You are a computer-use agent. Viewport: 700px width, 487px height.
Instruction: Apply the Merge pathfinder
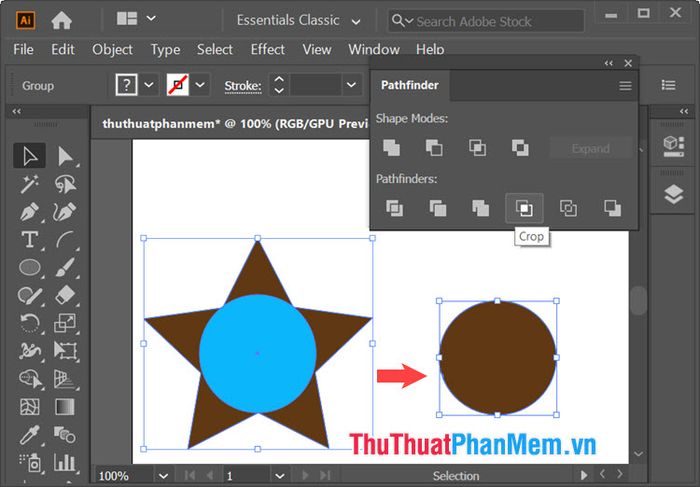tap(481, 208)
